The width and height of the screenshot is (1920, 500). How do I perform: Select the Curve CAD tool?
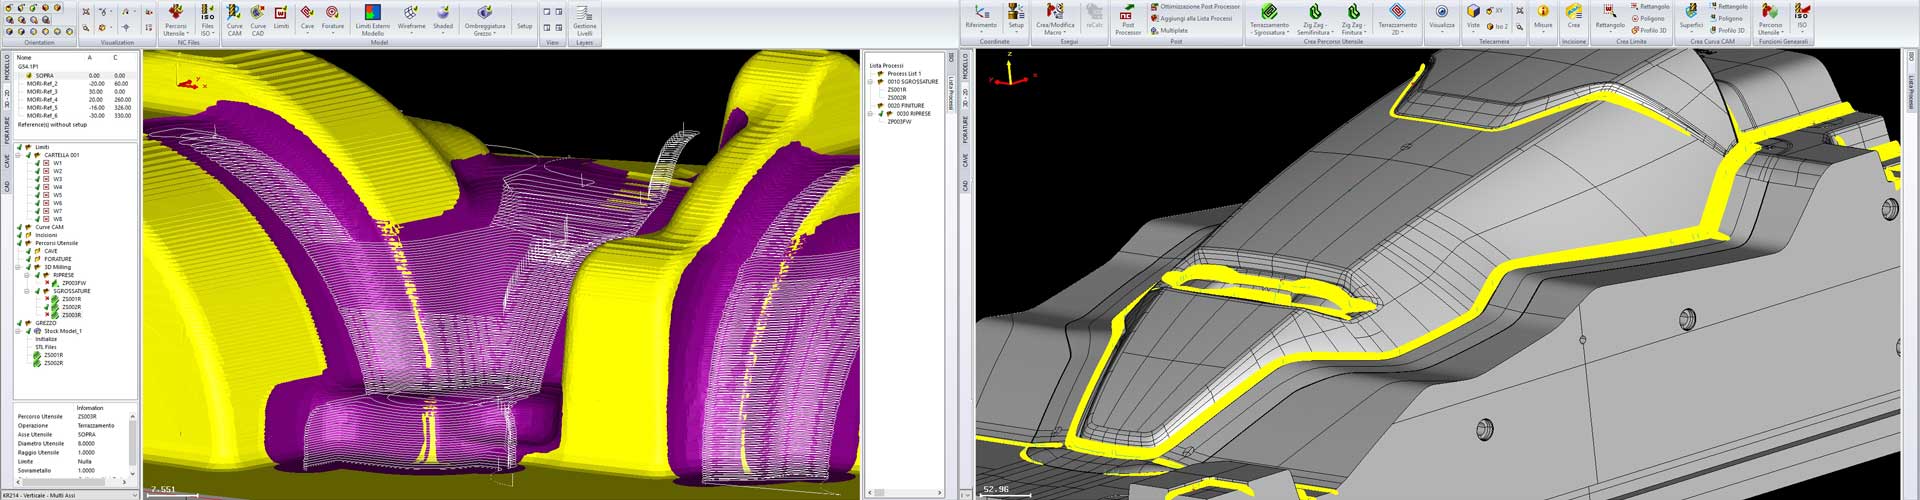click(x=258, y=20)
